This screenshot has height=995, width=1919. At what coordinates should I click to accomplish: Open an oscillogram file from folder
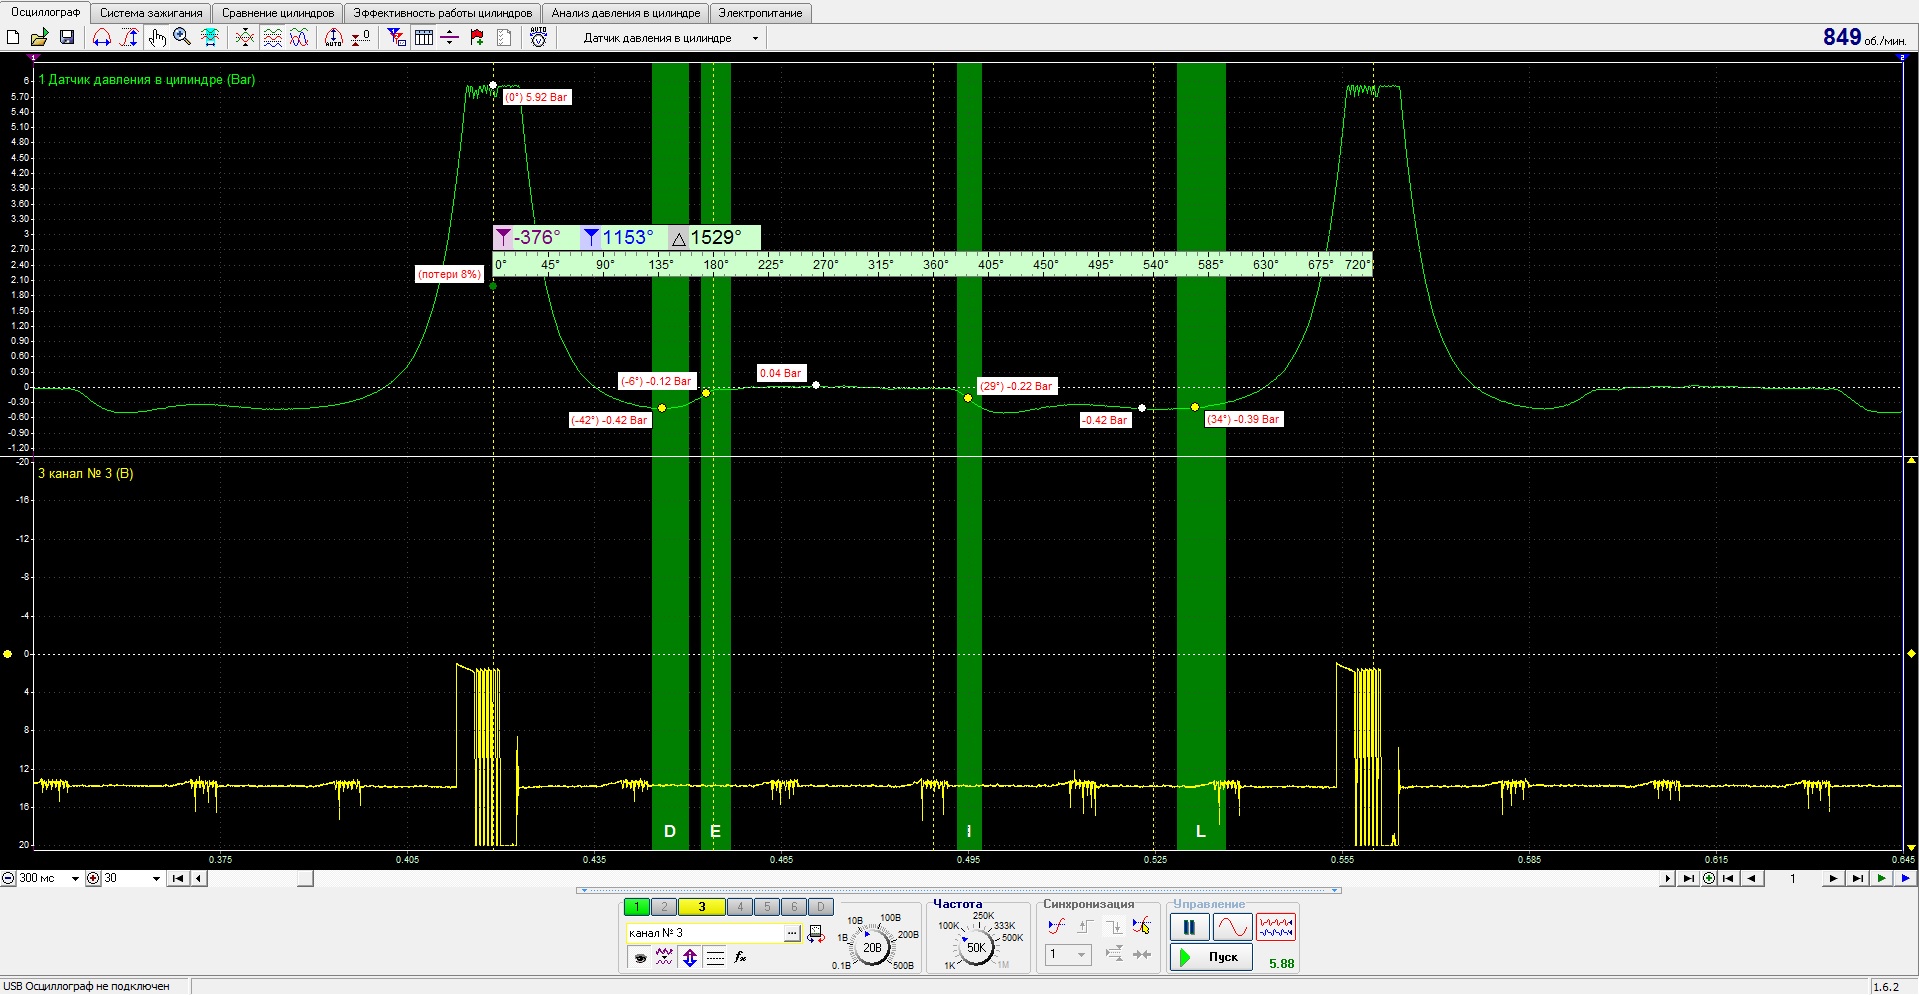coord(39,38)
